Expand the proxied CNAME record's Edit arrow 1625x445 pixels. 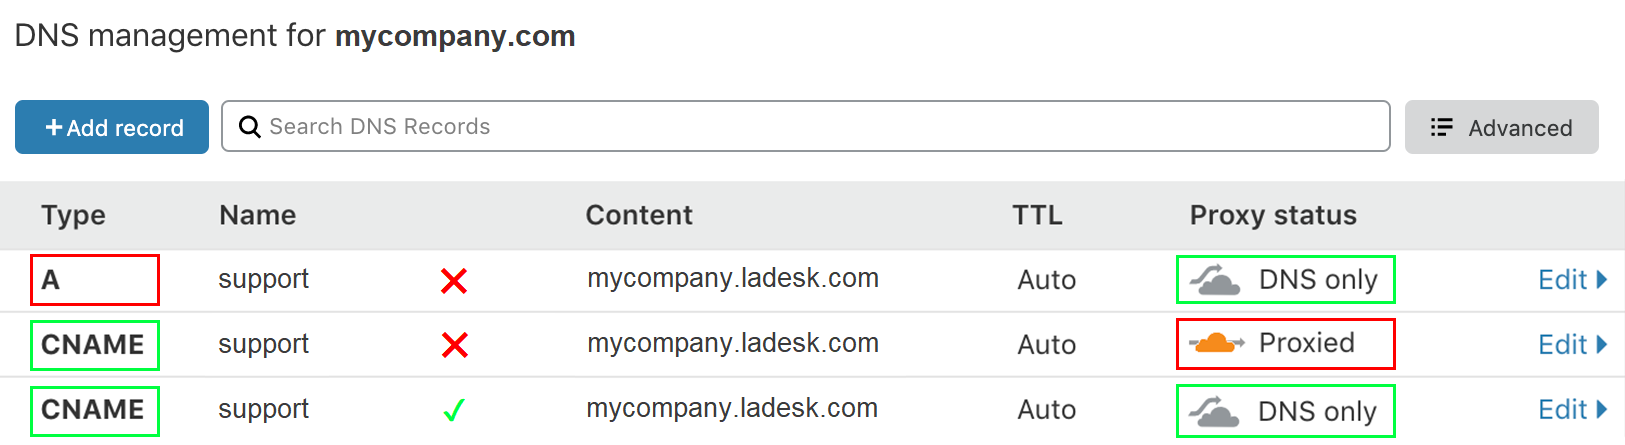(x=1601, y=344)
